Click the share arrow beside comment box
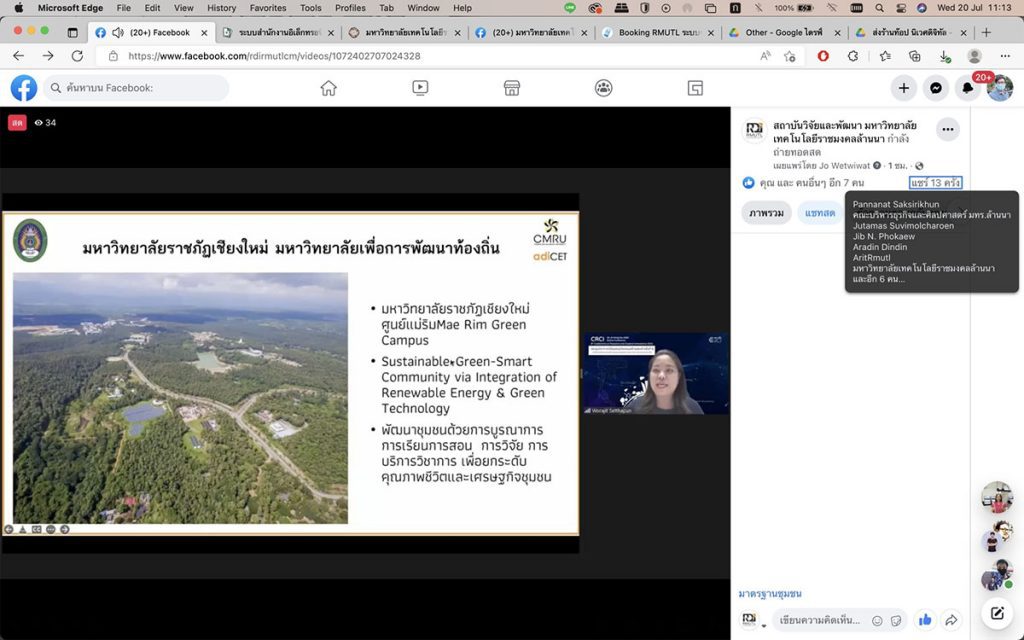Image resolution: width=1024 pixels, height=640 pixels. (x=951, y=620)
